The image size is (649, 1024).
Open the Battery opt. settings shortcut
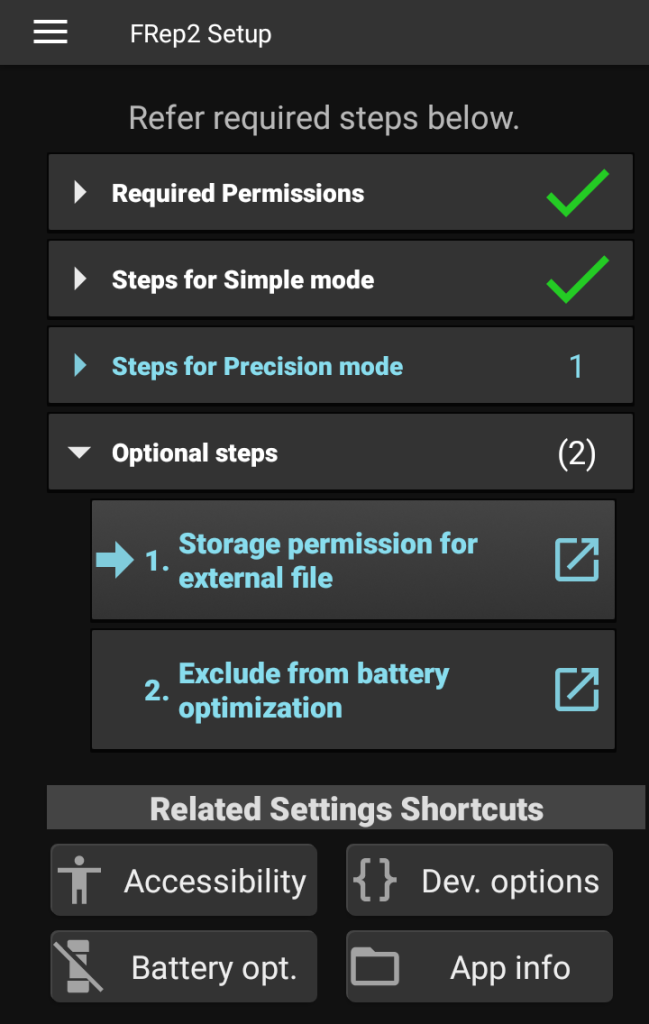click(x=183, y=966)
